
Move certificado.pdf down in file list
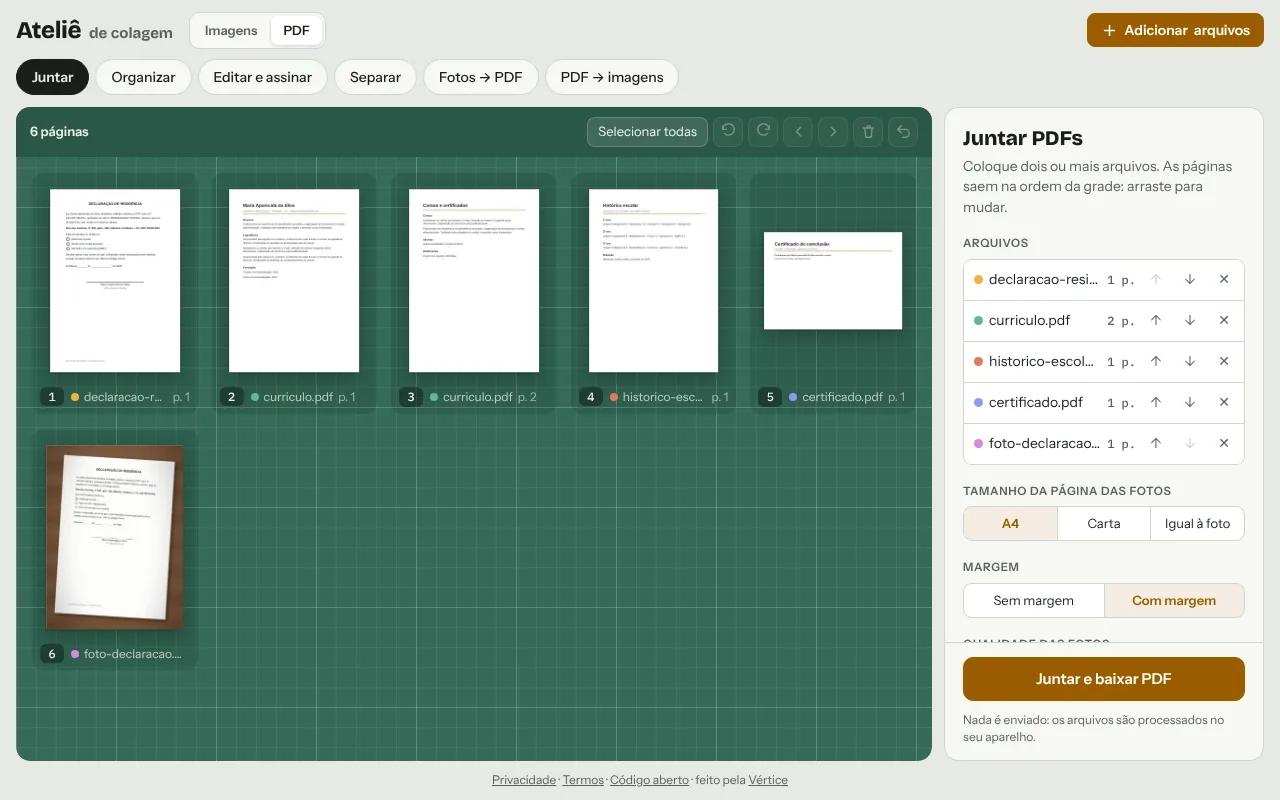click(x=1190, y=402)
